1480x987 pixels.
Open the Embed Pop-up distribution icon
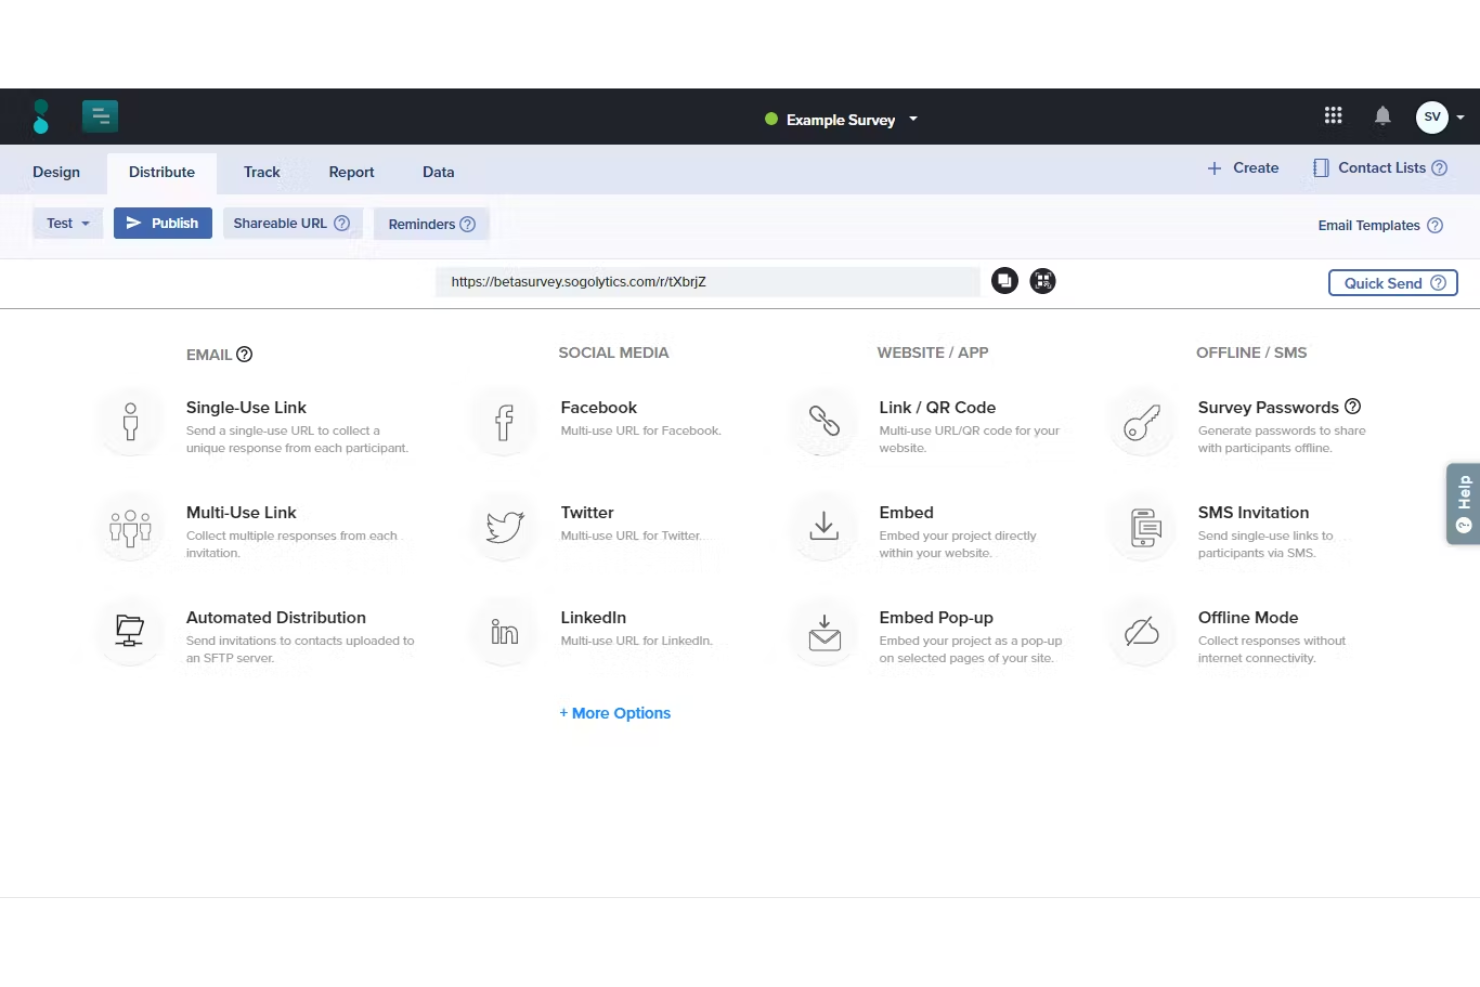(823, 632)
